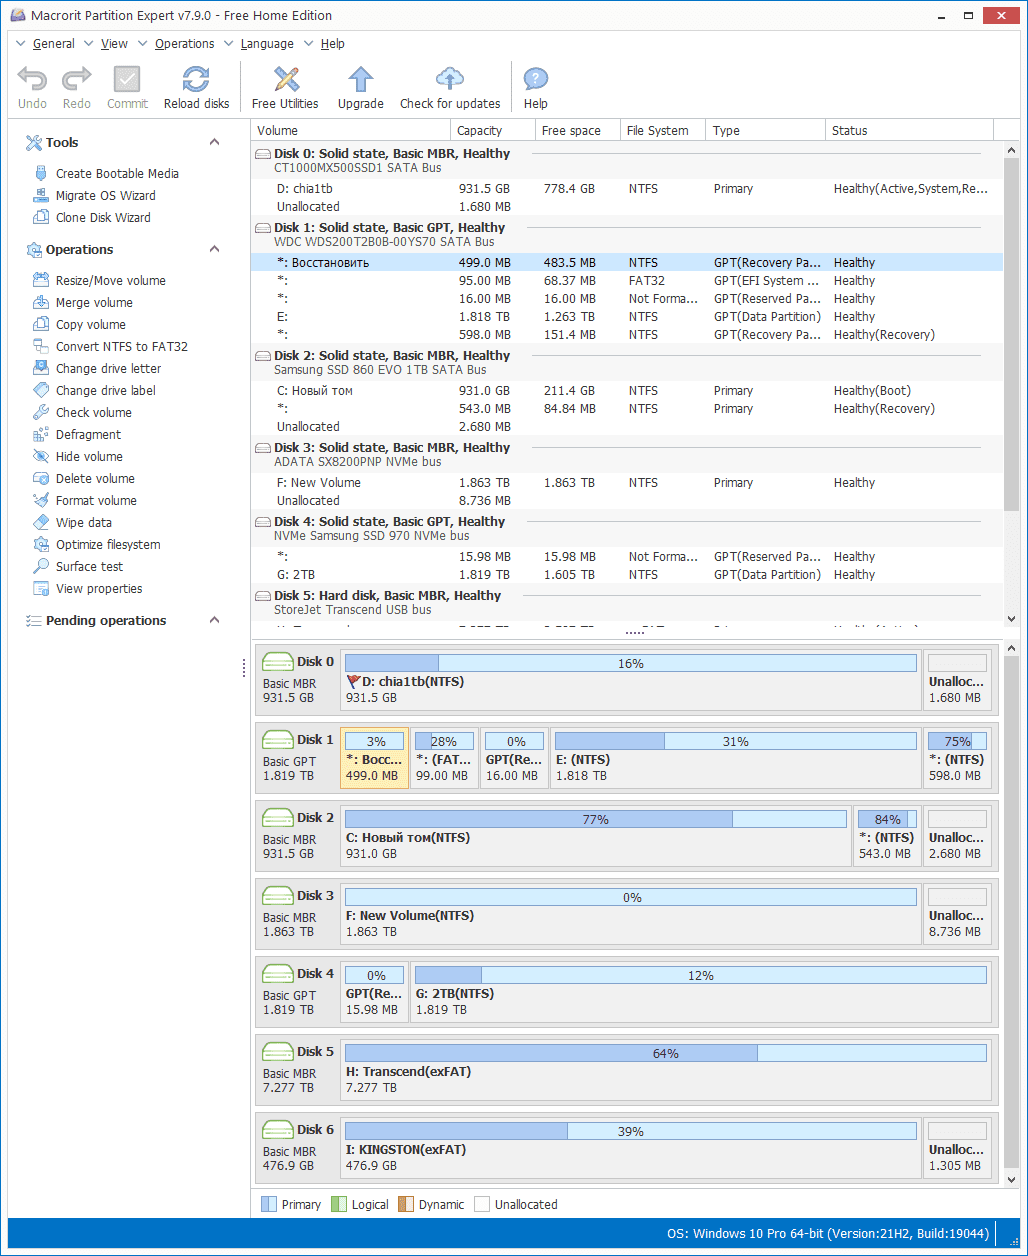This screenshot has height=1256, width=1028.
Task: Collapse the Operations panel section
Action: (x=214, y=249)
